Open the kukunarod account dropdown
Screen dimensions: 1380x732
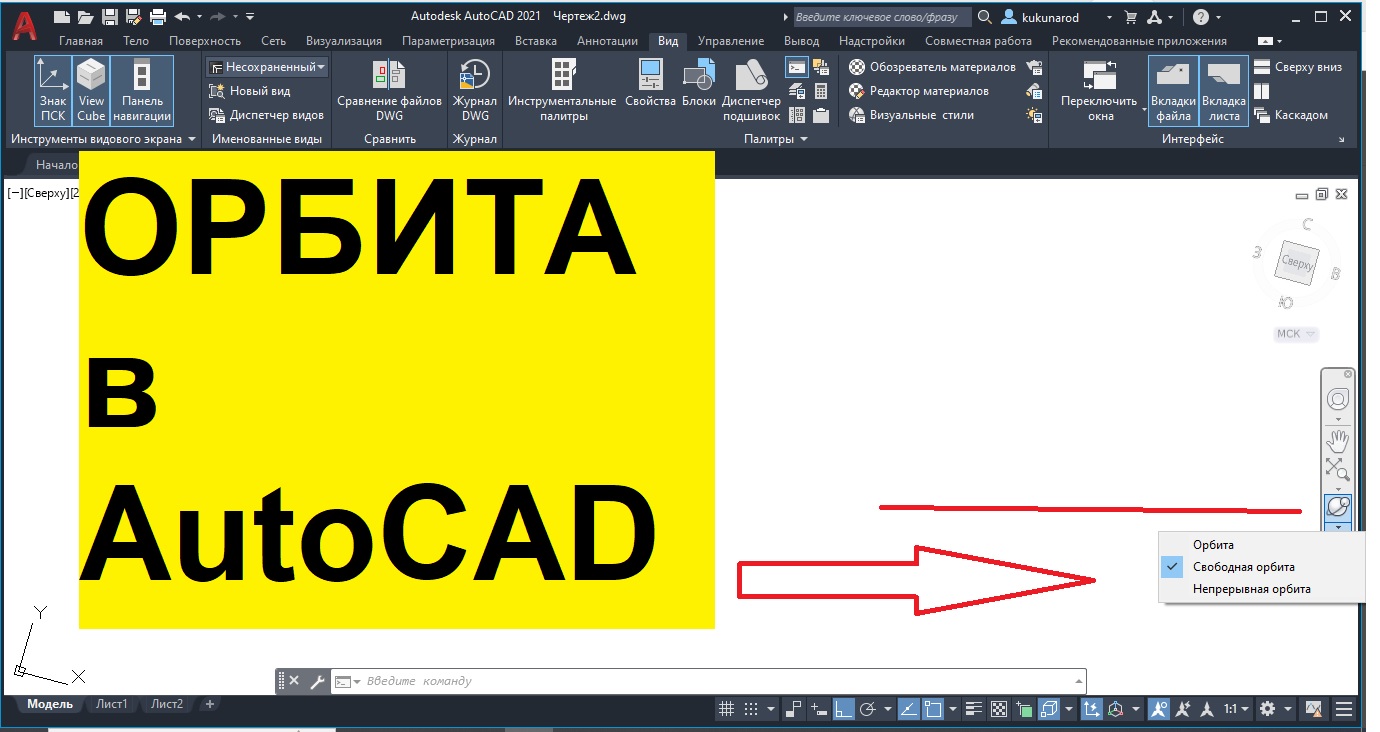pyautogui.click(x=1059, y=17)
